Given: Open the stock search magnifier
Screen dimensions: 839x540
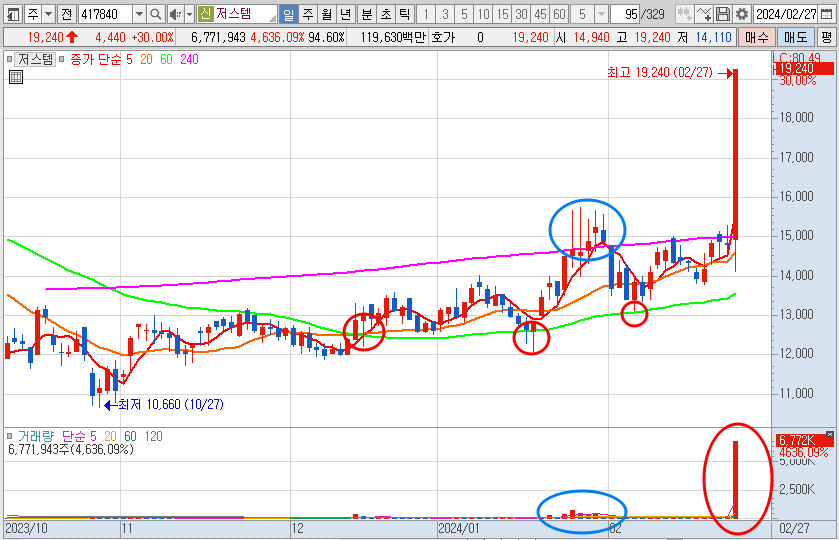Looking at the screenshot, I should click(155, 14).
